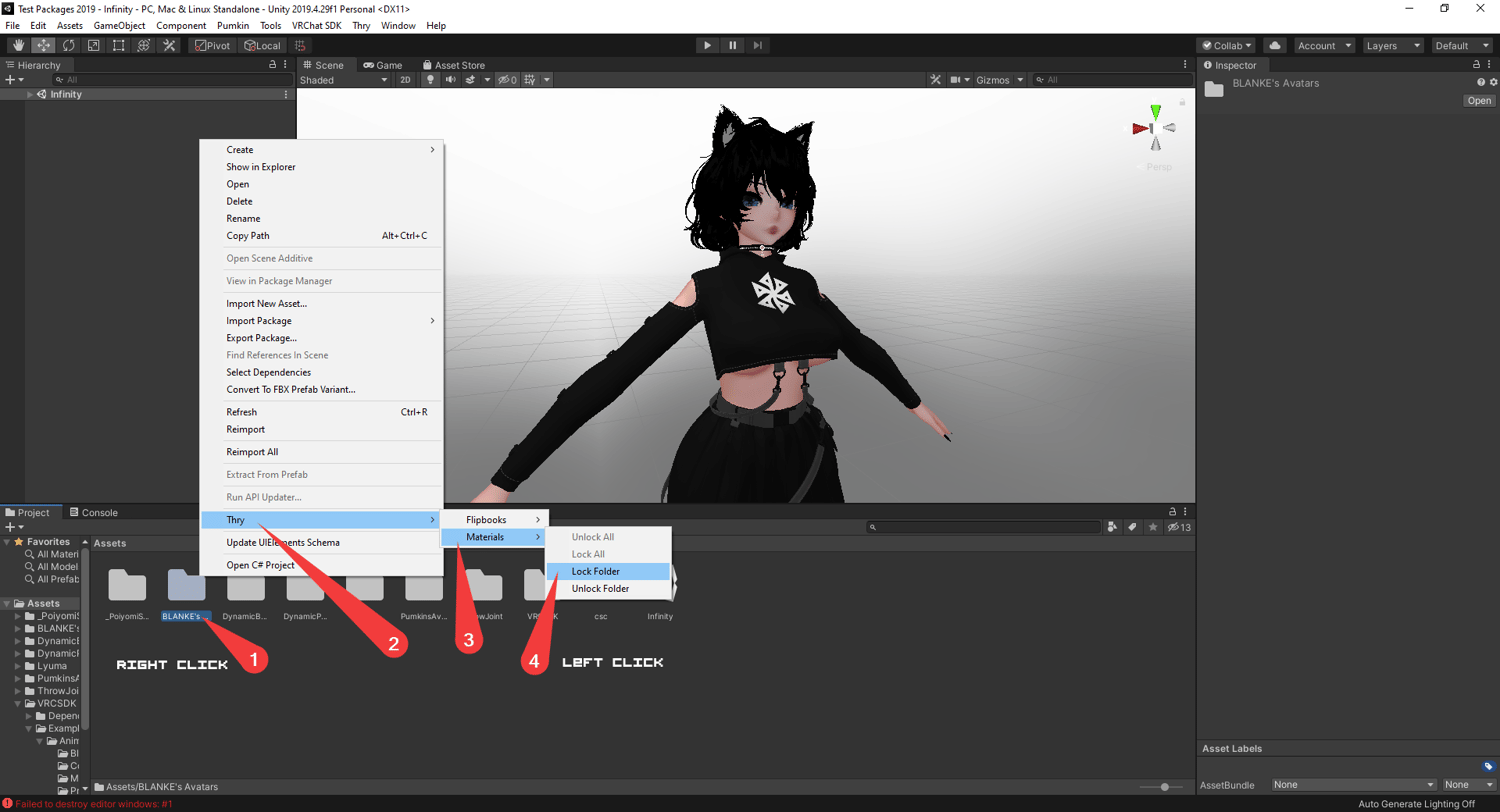Select the Move tool in the toolbar

tap(43, 45)
